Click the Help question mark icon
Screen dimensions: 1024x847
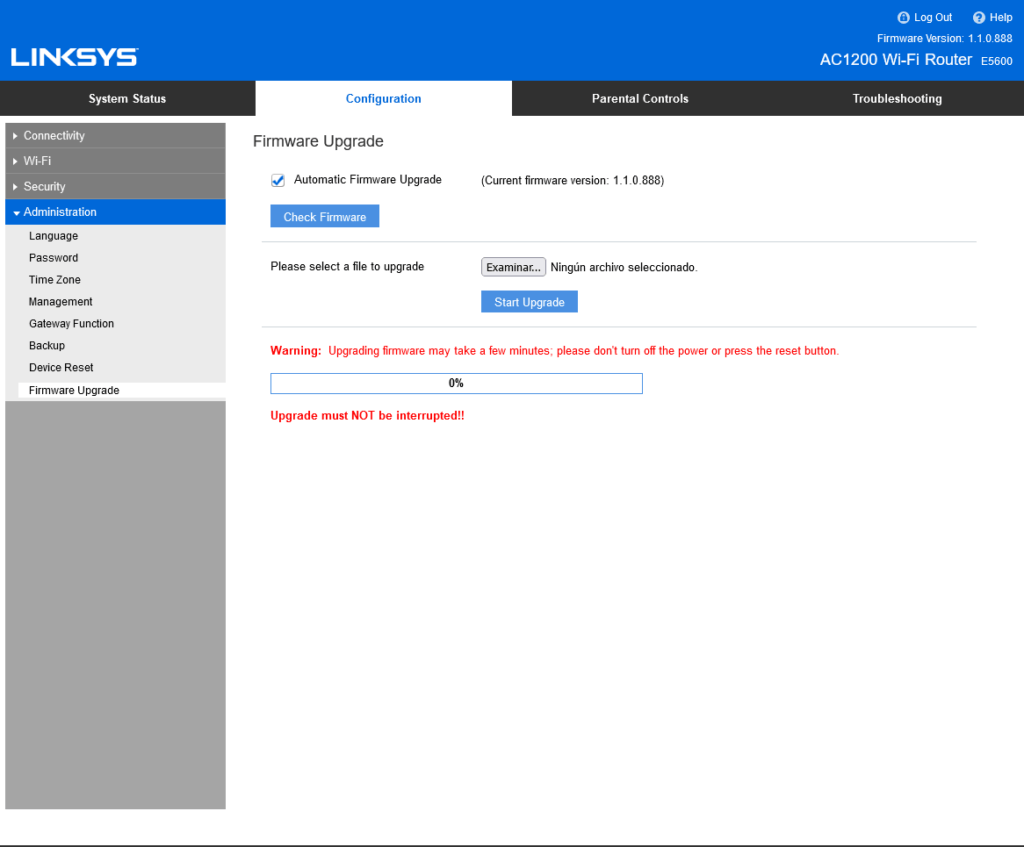click(978, 18)
